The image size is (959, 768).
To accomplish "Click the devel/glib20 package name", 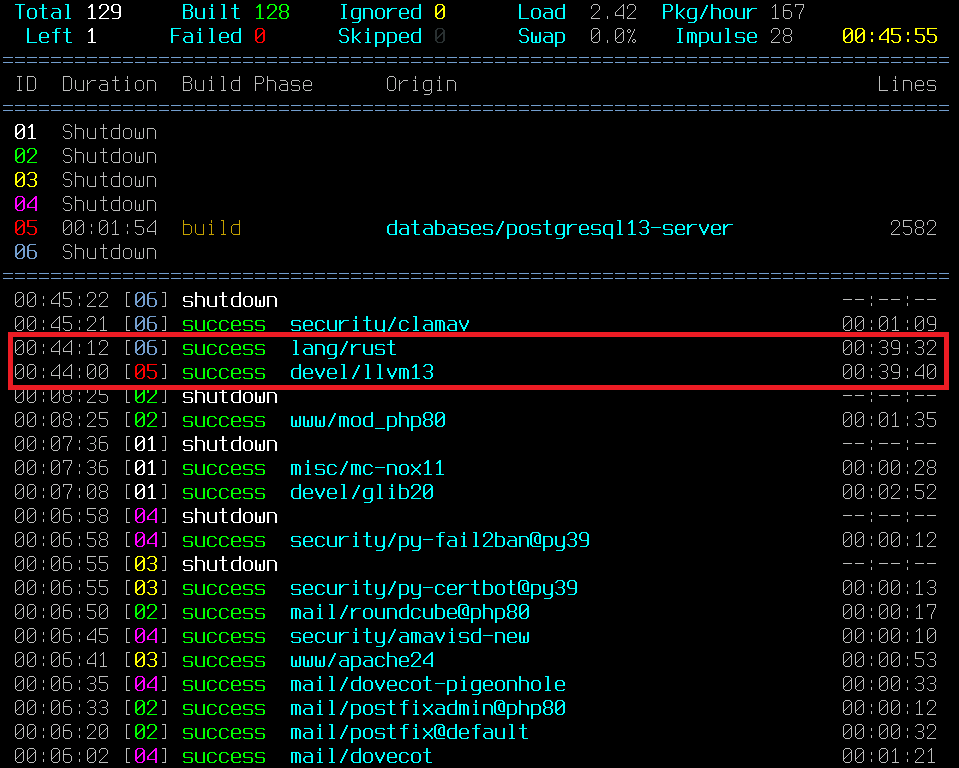I will (x=361, y=492).
